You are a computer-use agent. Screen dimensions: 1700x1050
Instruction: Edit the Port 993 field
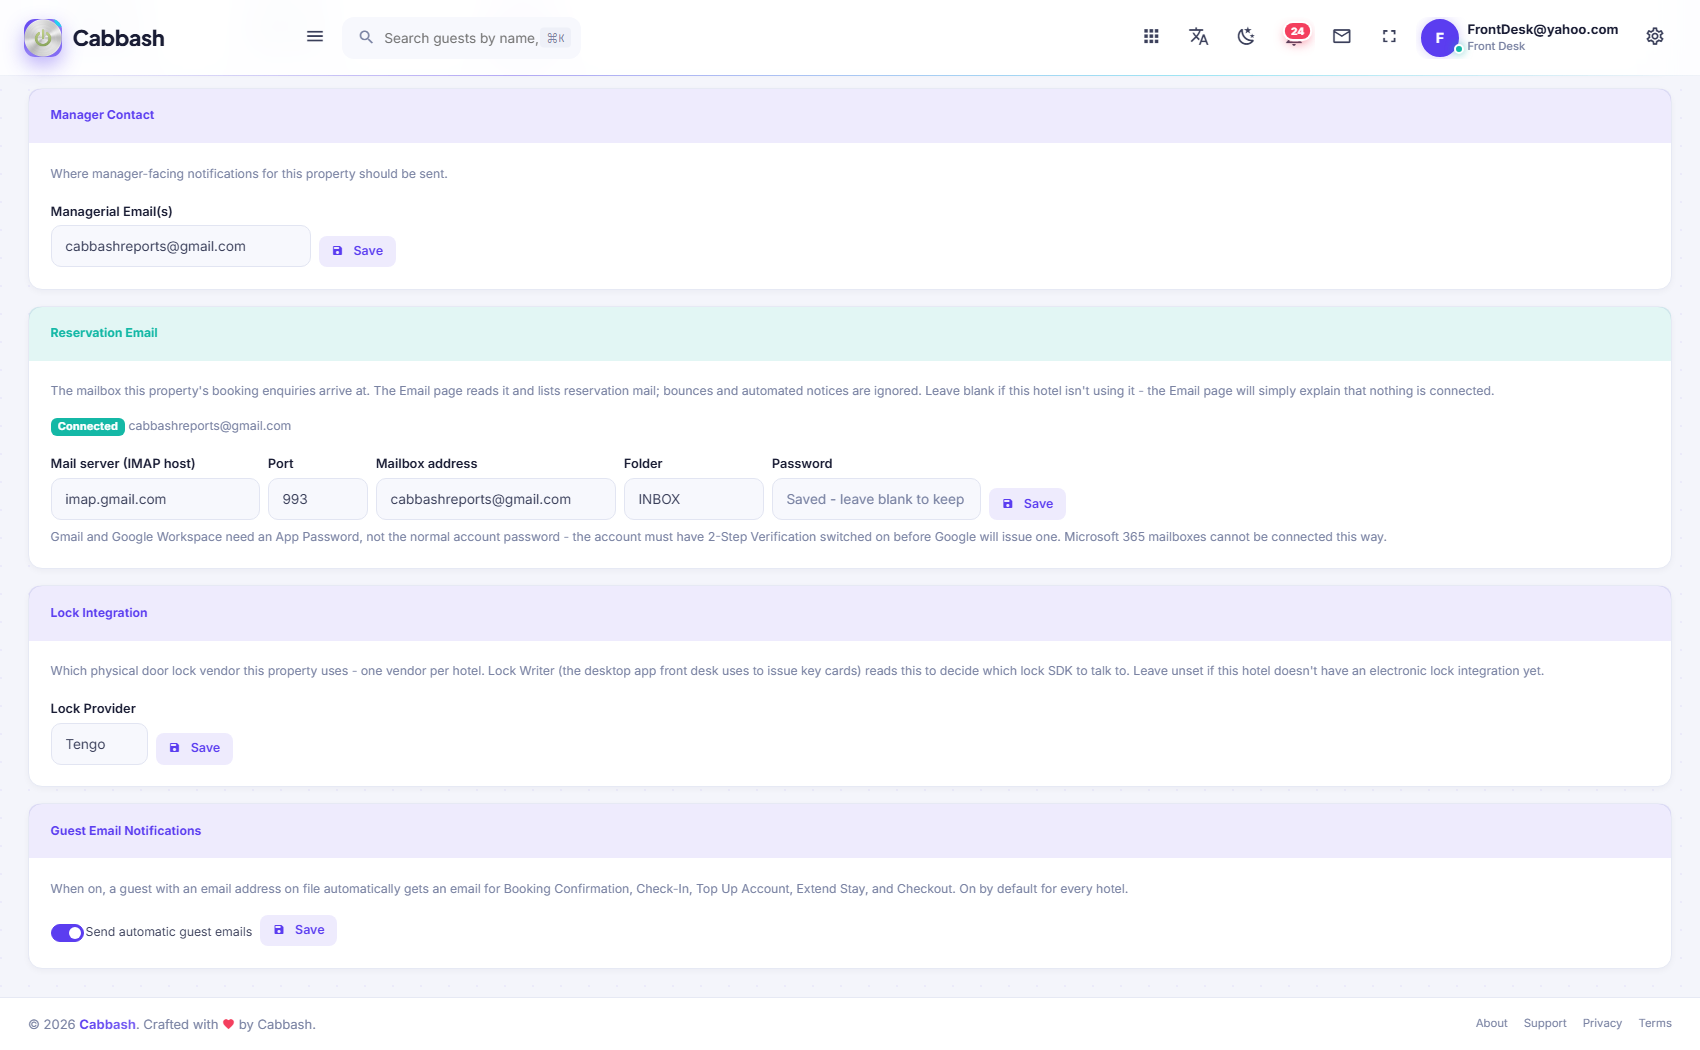[x=318, y=499]
